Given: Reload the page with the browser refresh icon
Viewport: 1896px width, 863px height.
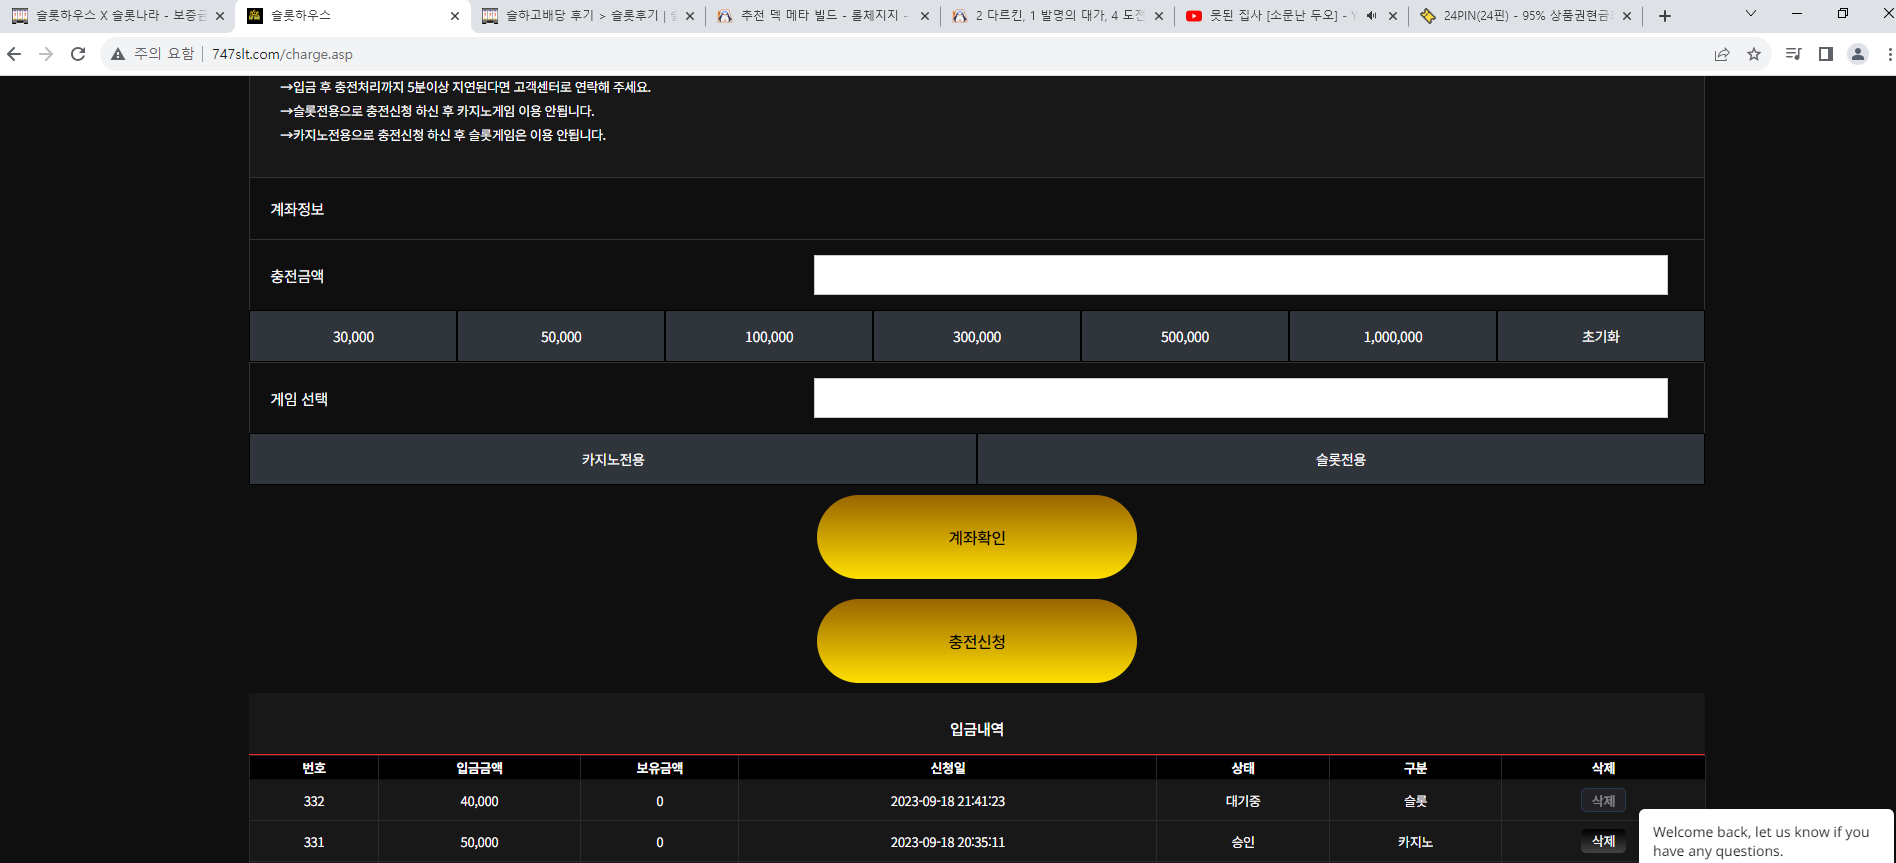Looking at the screenshot, I should coord(78,54).
